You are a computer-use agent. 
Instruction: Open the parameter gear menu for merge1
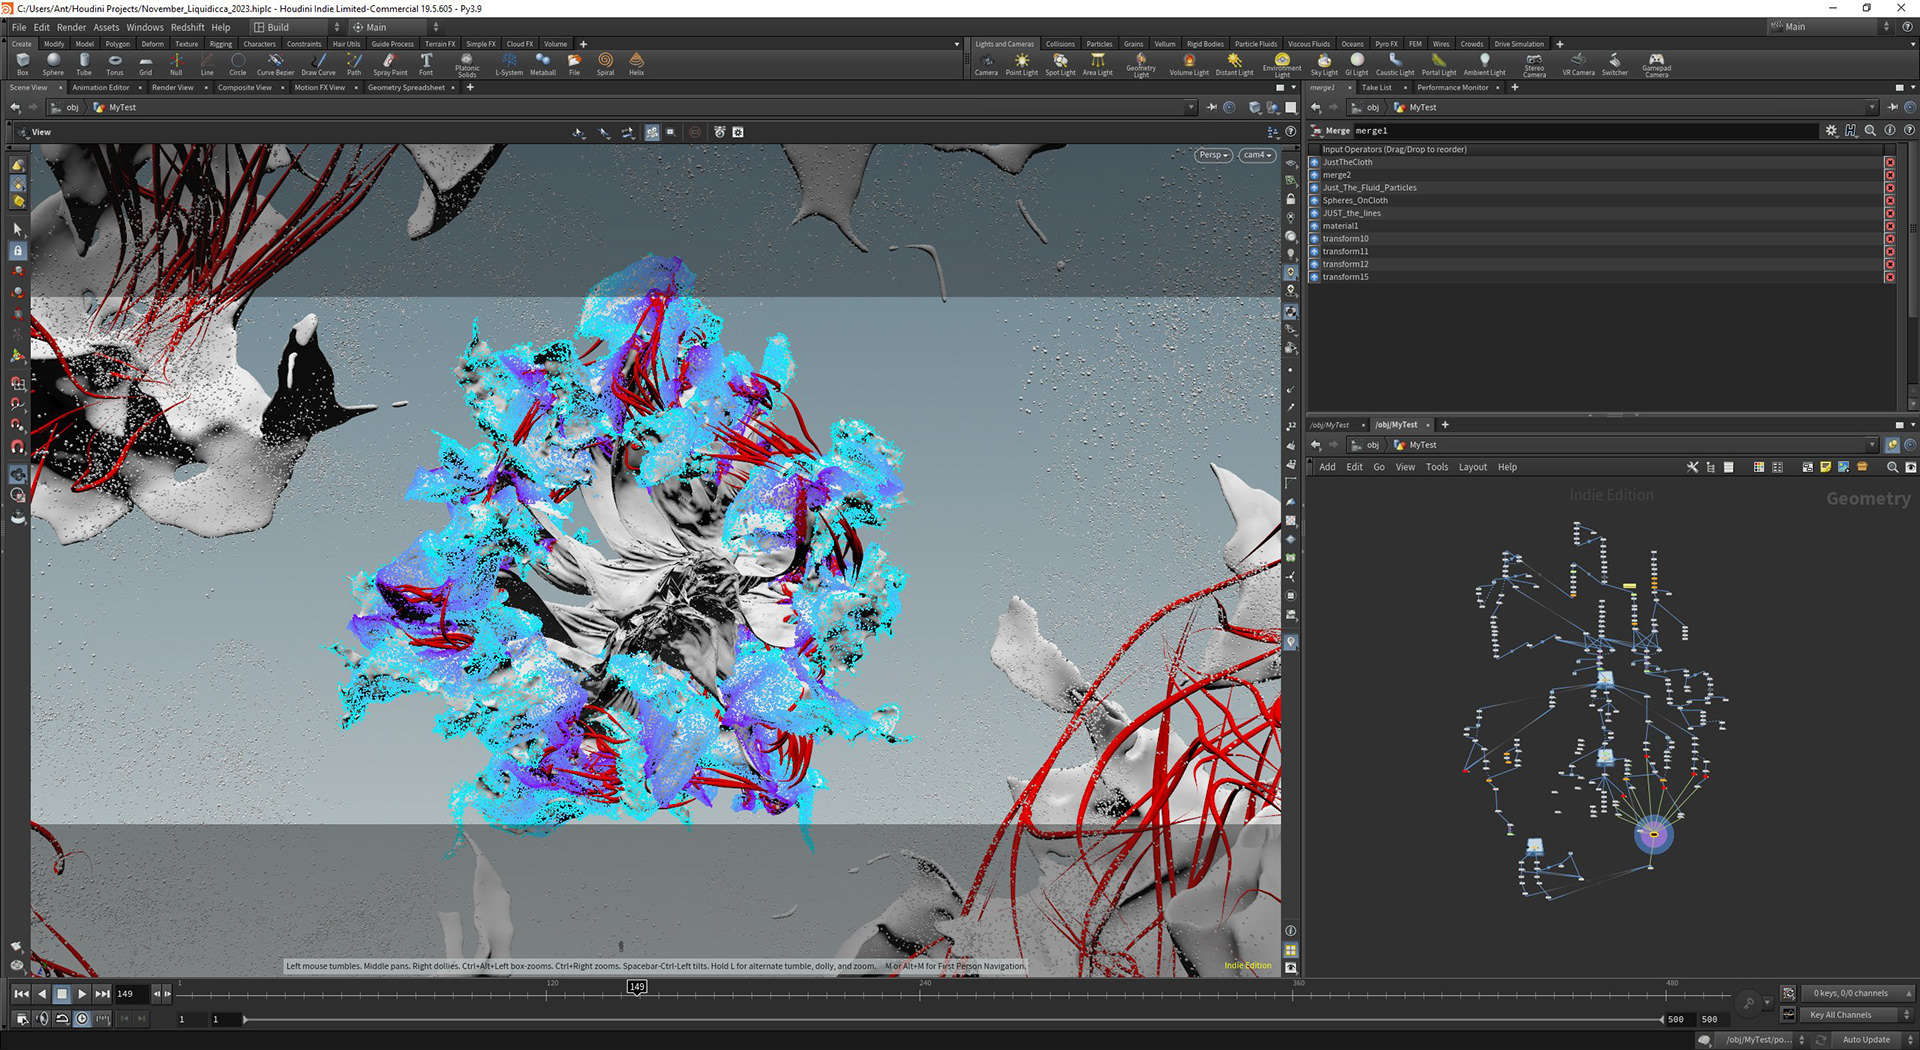coord(1831,130)
